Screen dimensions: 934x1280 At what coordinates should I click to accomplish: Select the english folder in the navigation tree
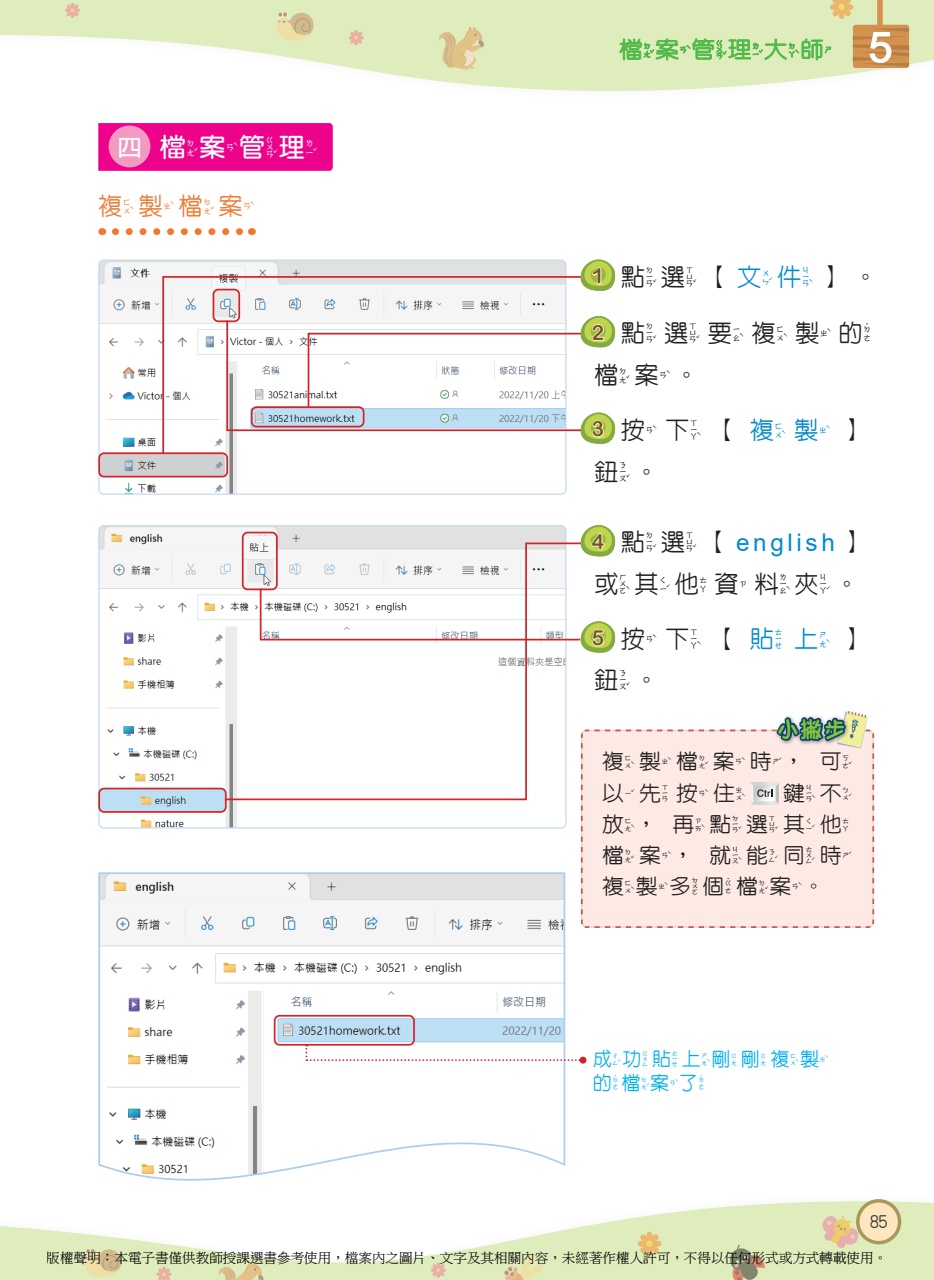coord(169,800)
